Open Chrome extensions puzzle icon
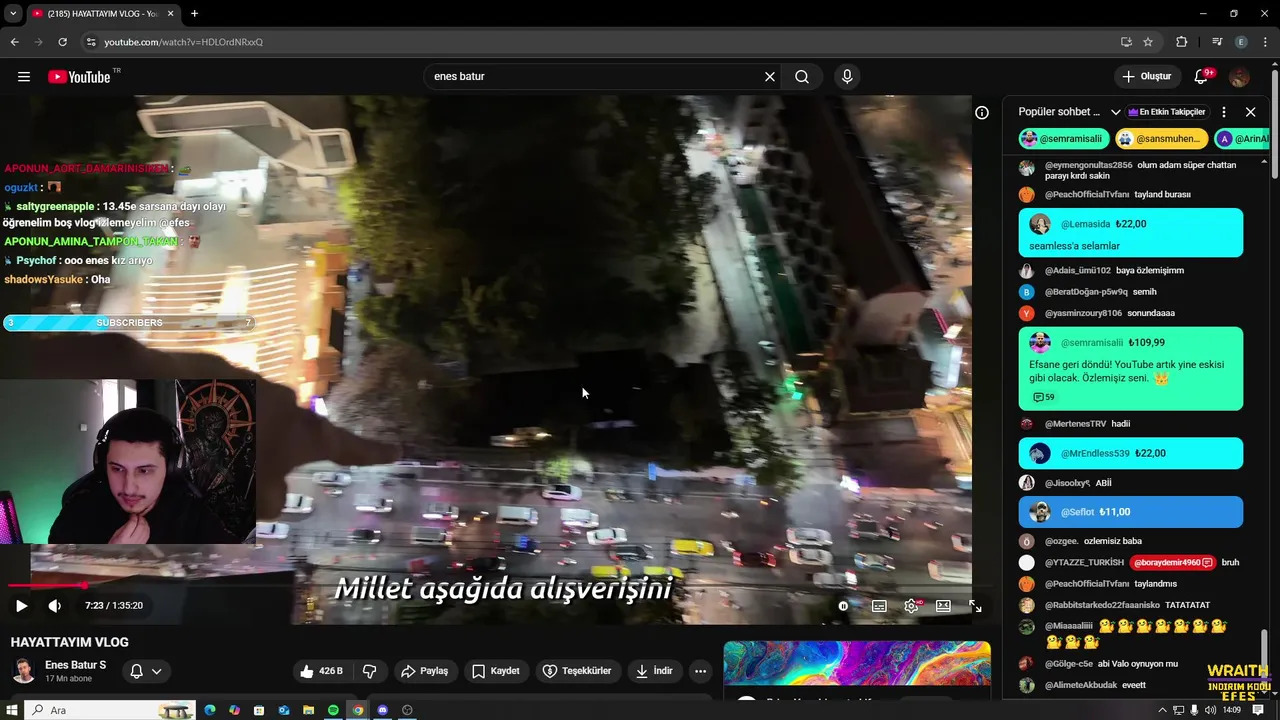The height and width of the screenshot is (720, 1280). click(1181, 42)
